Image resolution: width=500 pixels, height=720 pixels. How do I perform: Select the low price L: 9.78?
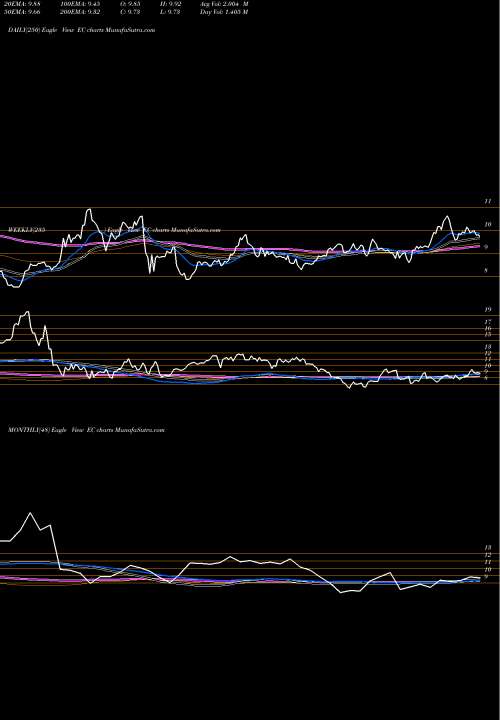pyautogui.click(x=172, y=12)
